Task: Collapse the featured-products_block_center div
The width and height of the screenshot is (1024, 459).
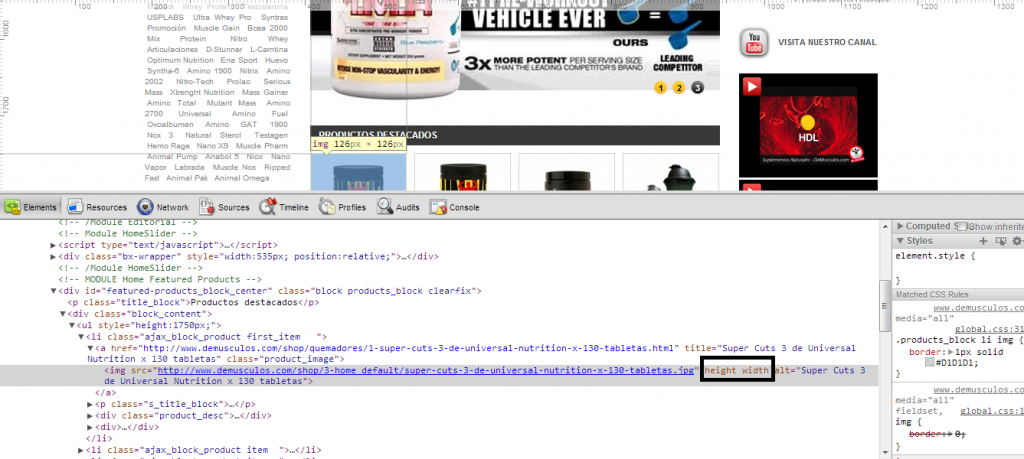Action: [54, 291]
